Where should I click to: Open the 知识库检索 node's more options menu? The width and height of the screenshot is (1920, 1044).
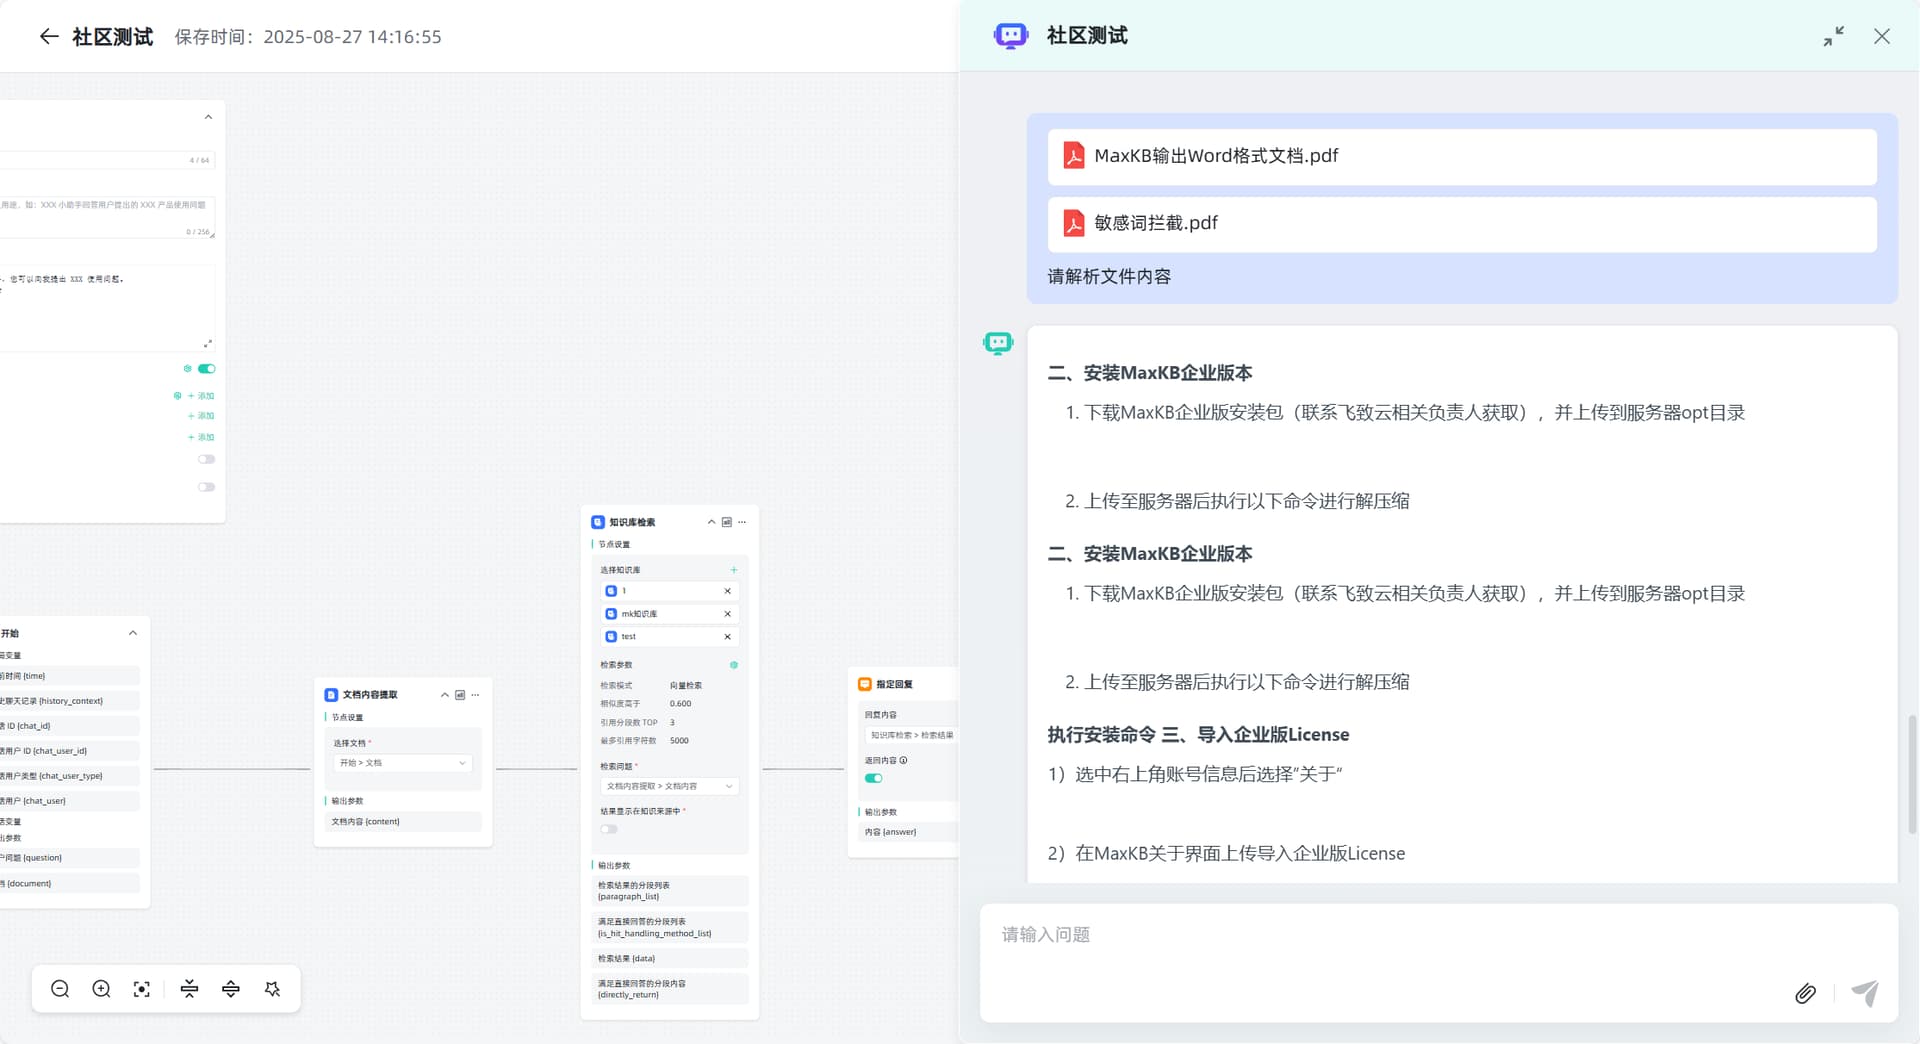pos(742,522)
